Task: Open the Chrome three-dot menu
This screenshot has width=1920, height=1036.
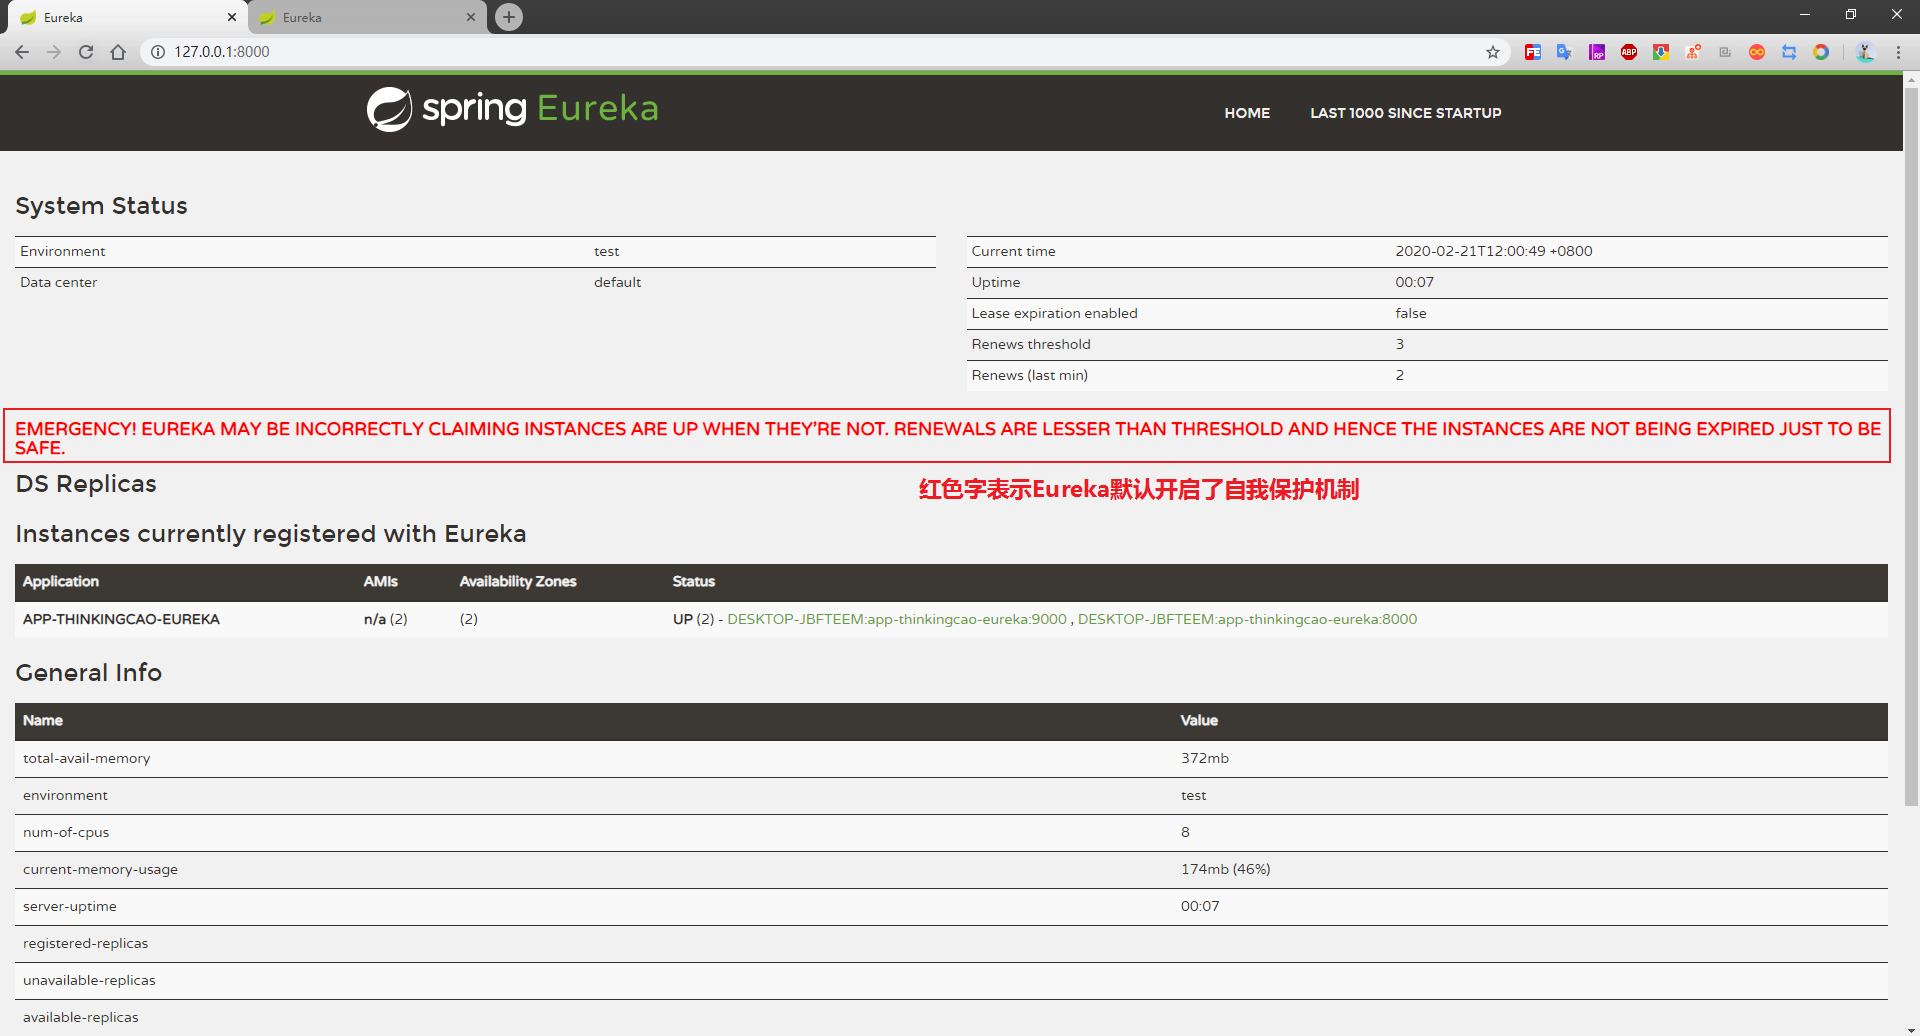Action: tap(1898, 52)
